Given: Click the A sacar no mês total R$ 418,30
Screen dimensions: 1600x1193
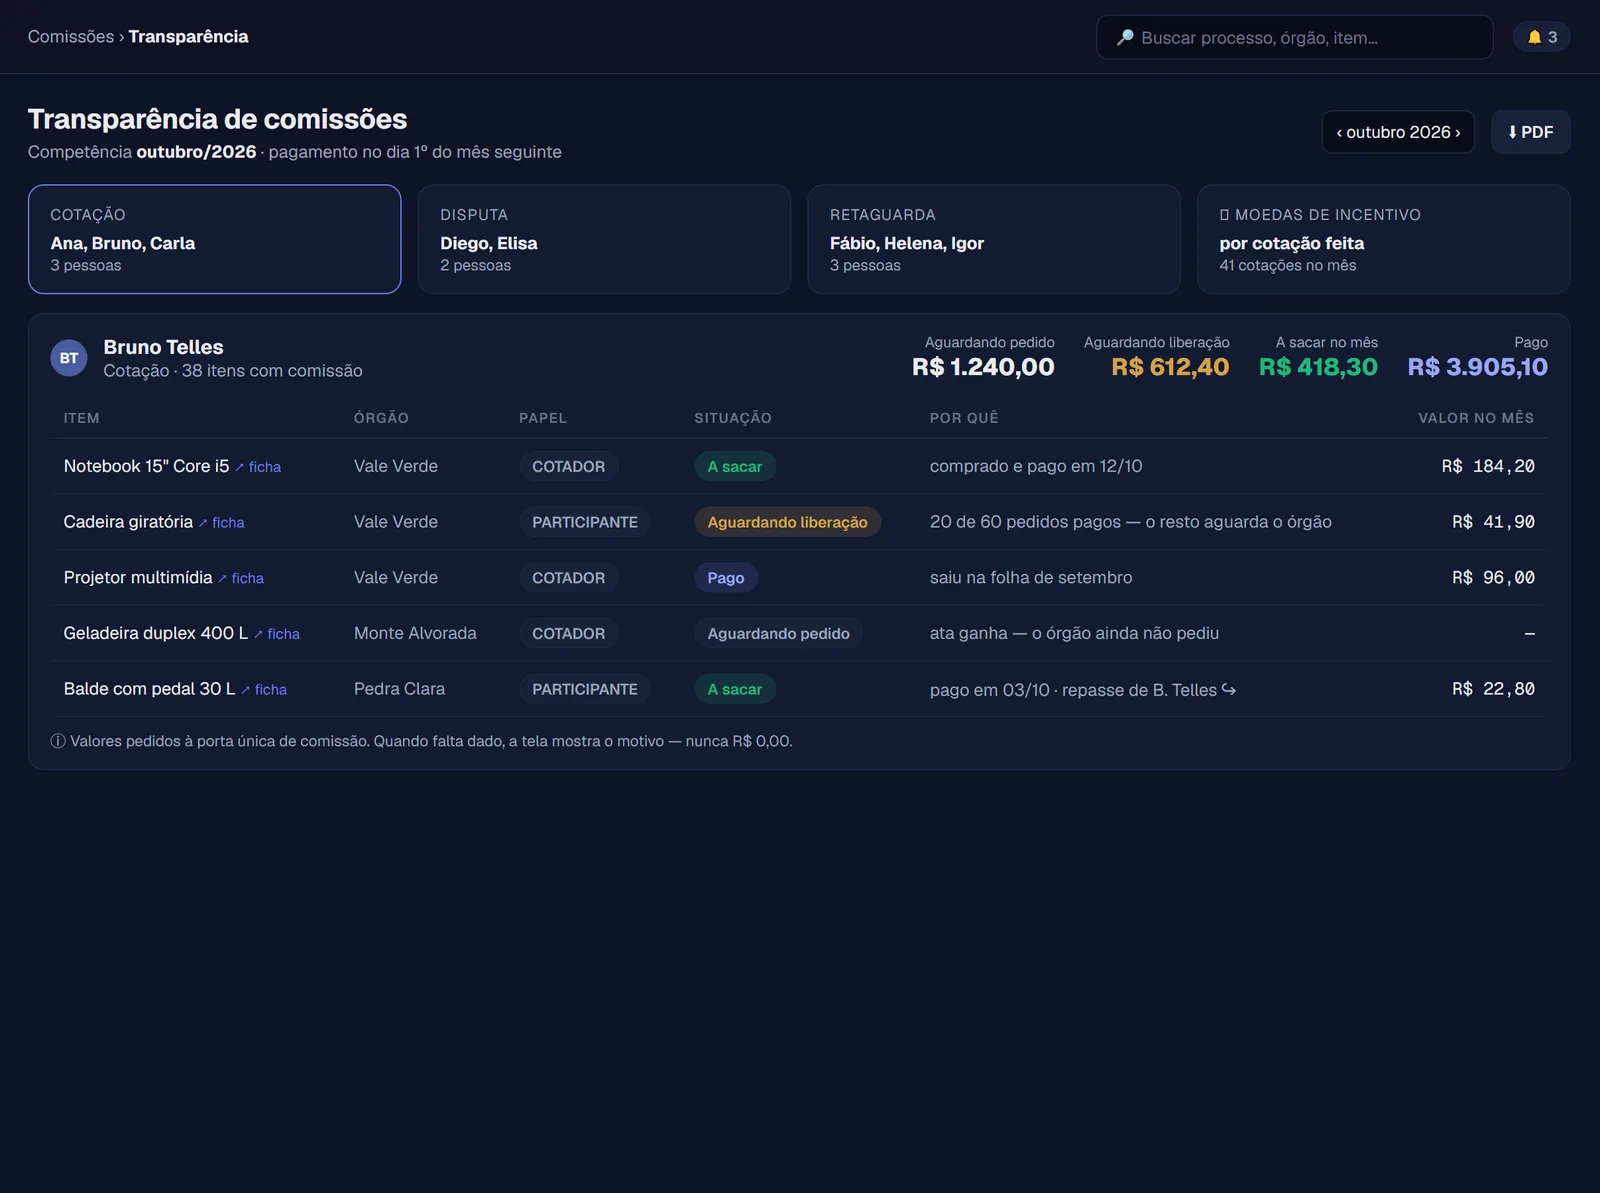Looking at the screenshot, I should [x=1318, y=367].
